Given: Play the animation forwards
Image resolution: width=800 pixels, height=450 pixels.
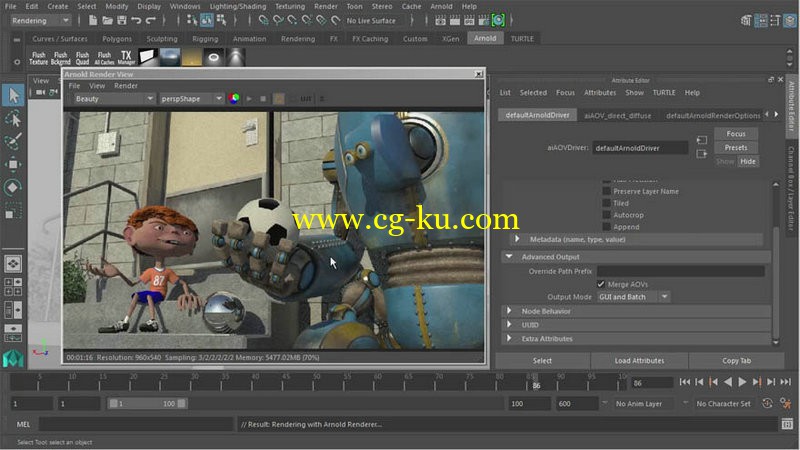Looking at the screenshot, I should click(742, 382).
